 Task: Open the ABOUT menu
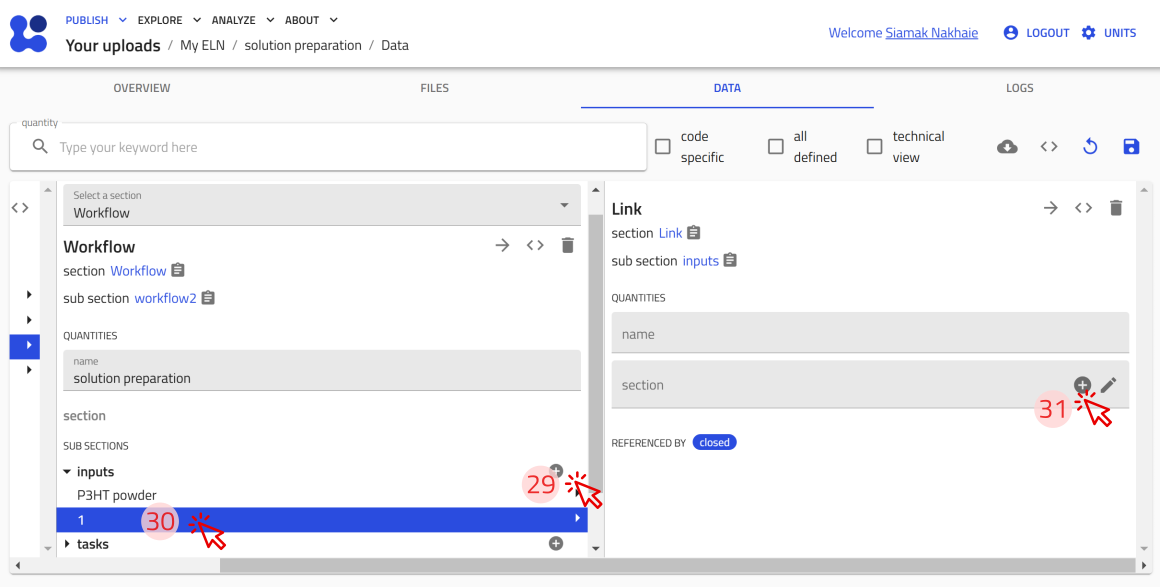[x=311, y=20]
